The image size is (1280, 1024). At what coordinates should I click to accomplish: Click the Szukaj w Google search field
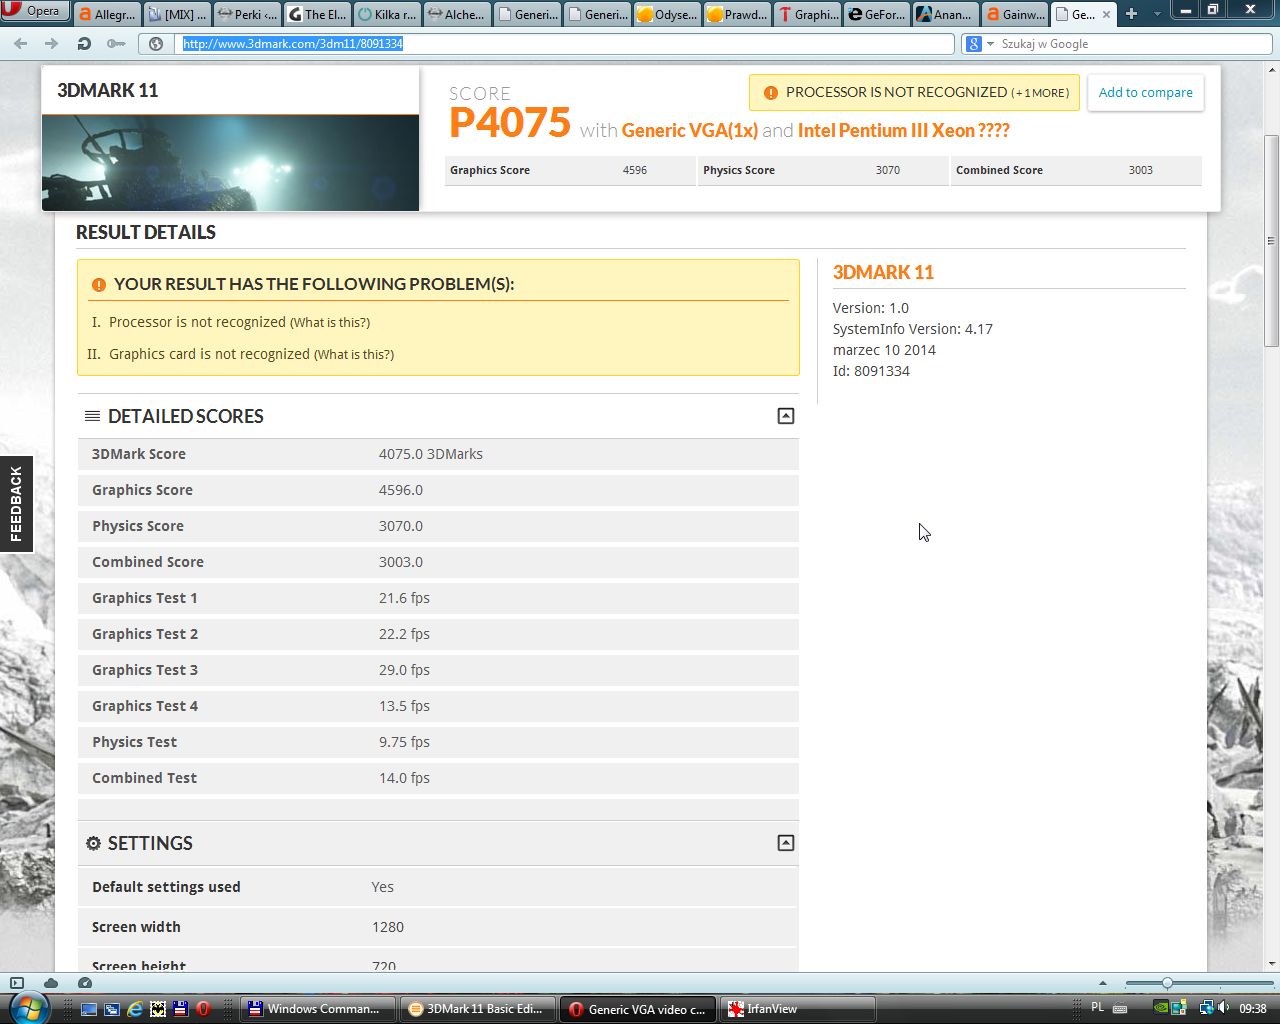(1134, 44)
